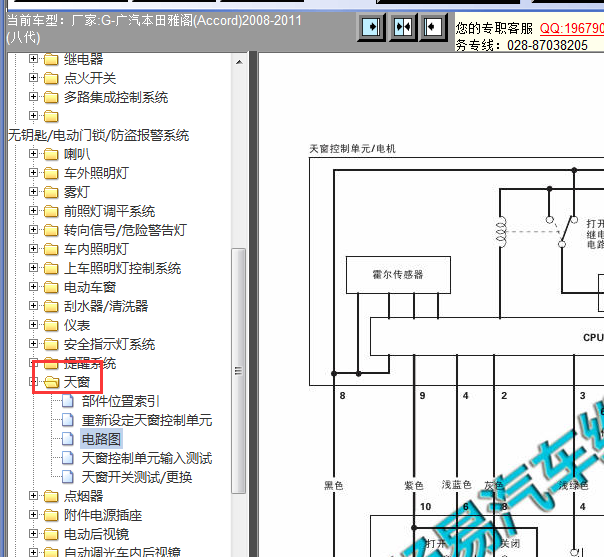Expand the 转向信号/危险警告灯 folder
604x557 pixels.
click(x=34, y=230)
